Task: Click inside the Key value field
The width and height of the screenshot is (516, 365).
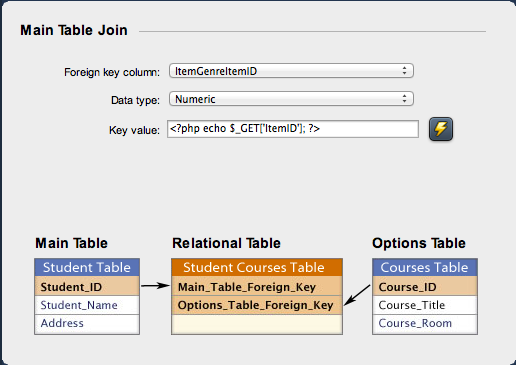Action: [x=293, y=129]
